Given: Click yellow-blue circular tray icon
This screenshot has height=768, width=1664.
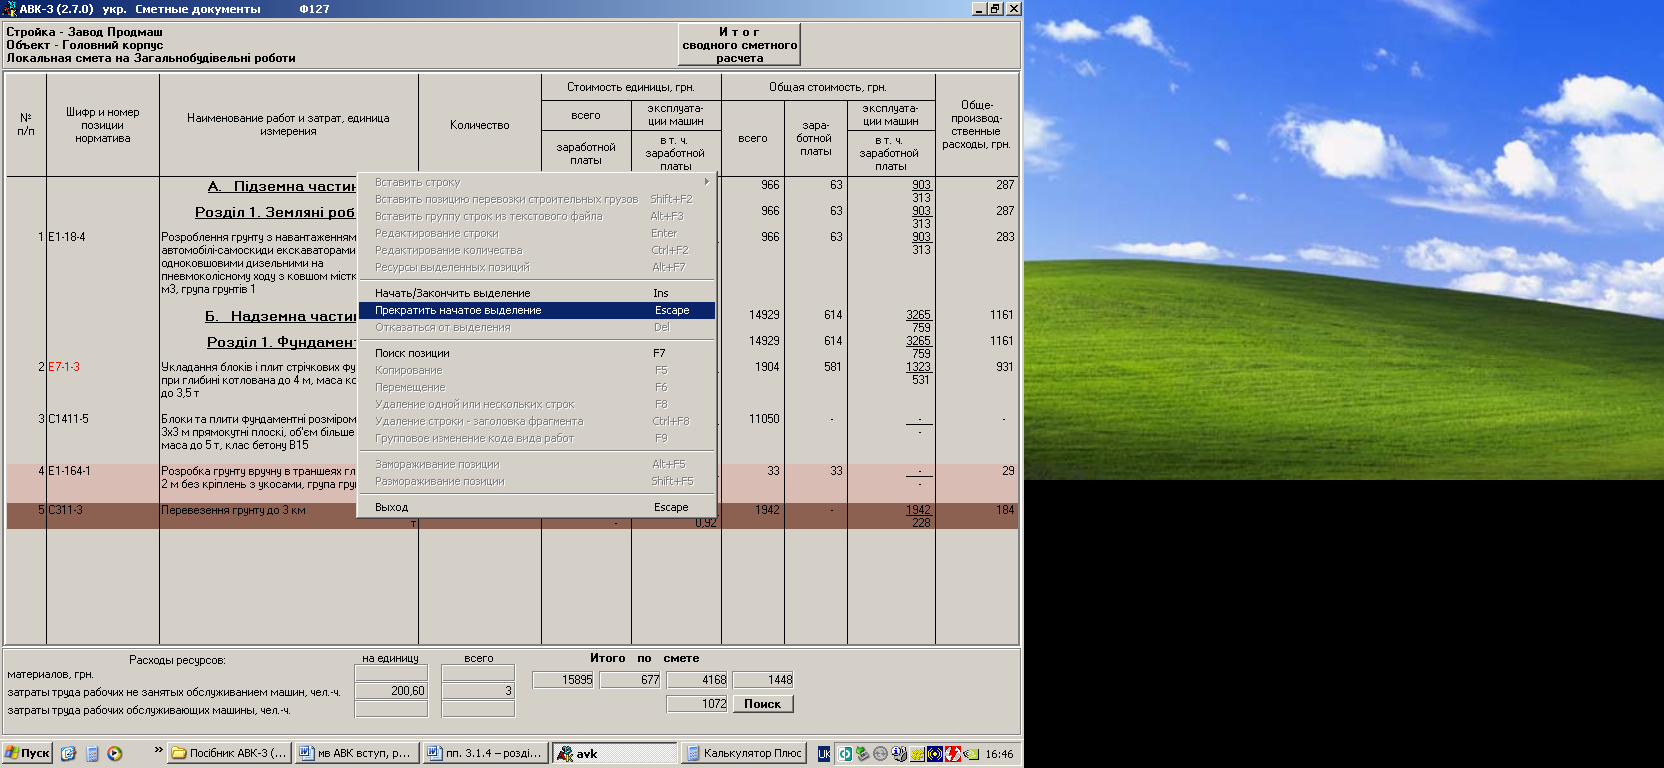Looking at the screenshot, I should tap(935, 754).
